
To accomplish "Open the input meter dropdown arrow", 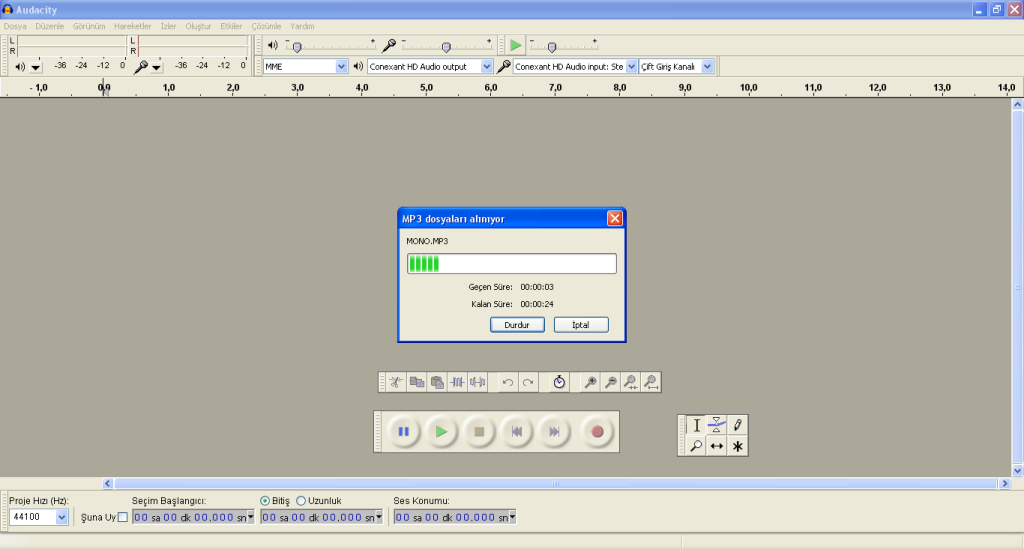I will pos(156,67).
